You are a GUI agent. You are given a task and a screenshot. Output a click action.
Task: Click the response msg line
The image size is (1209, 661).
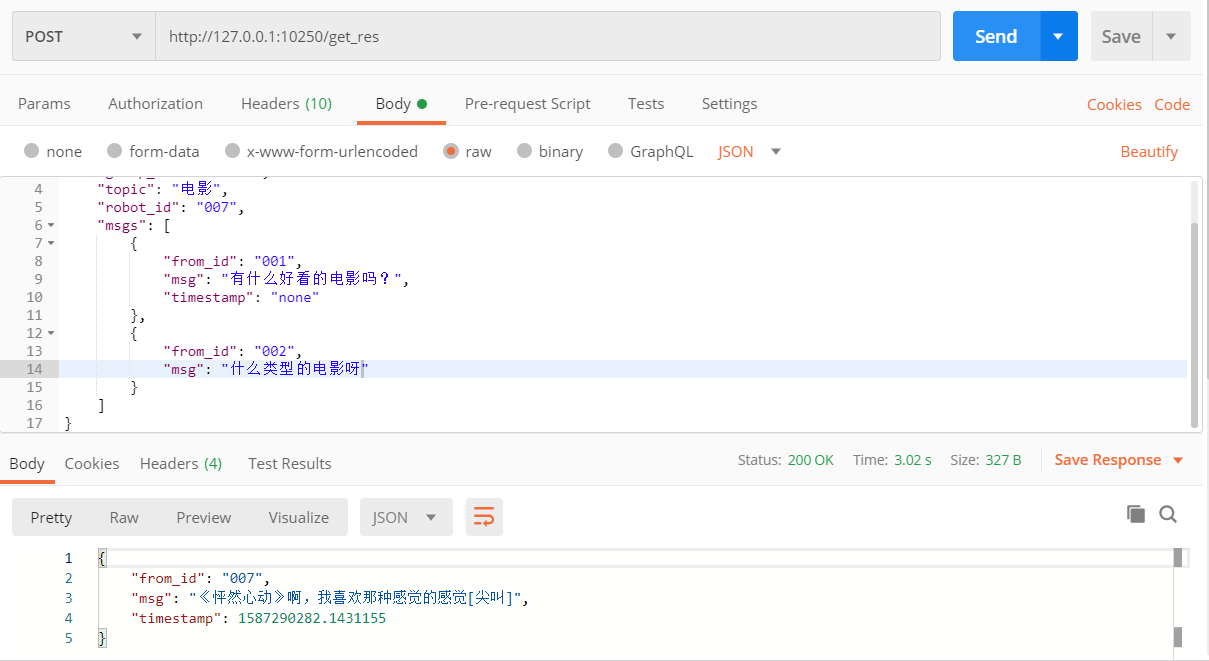(329, 598)
